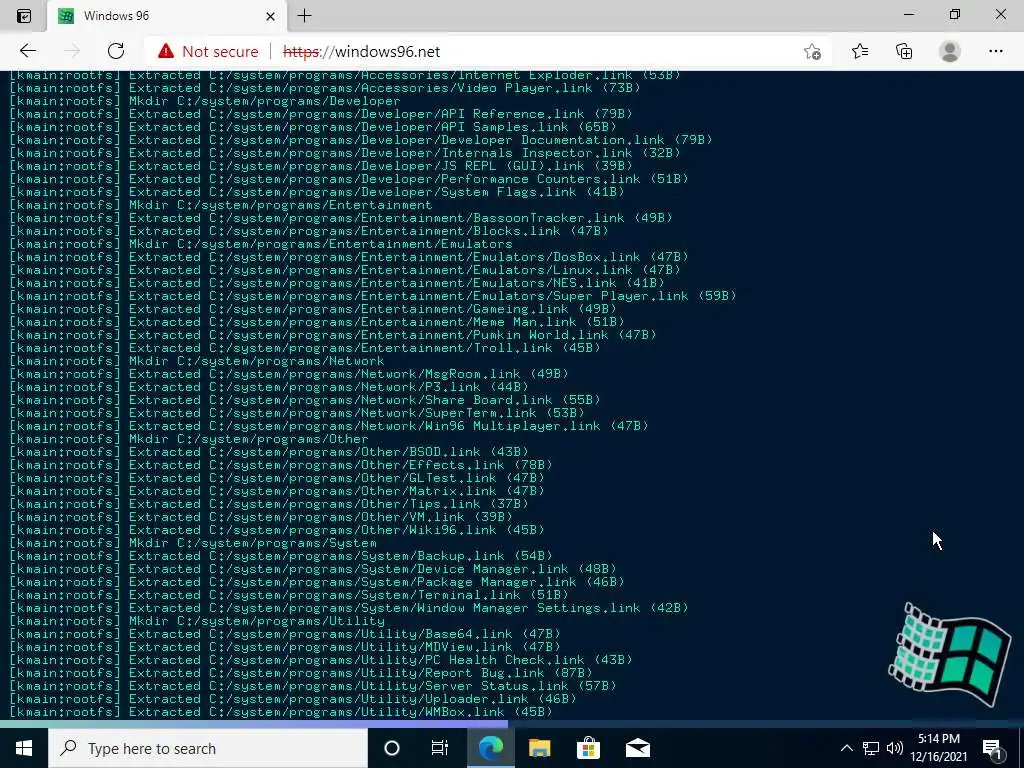1024x768 pixels.
Task: Click the "MsgRoom.link" log line
Action: (x=289, y=374)
